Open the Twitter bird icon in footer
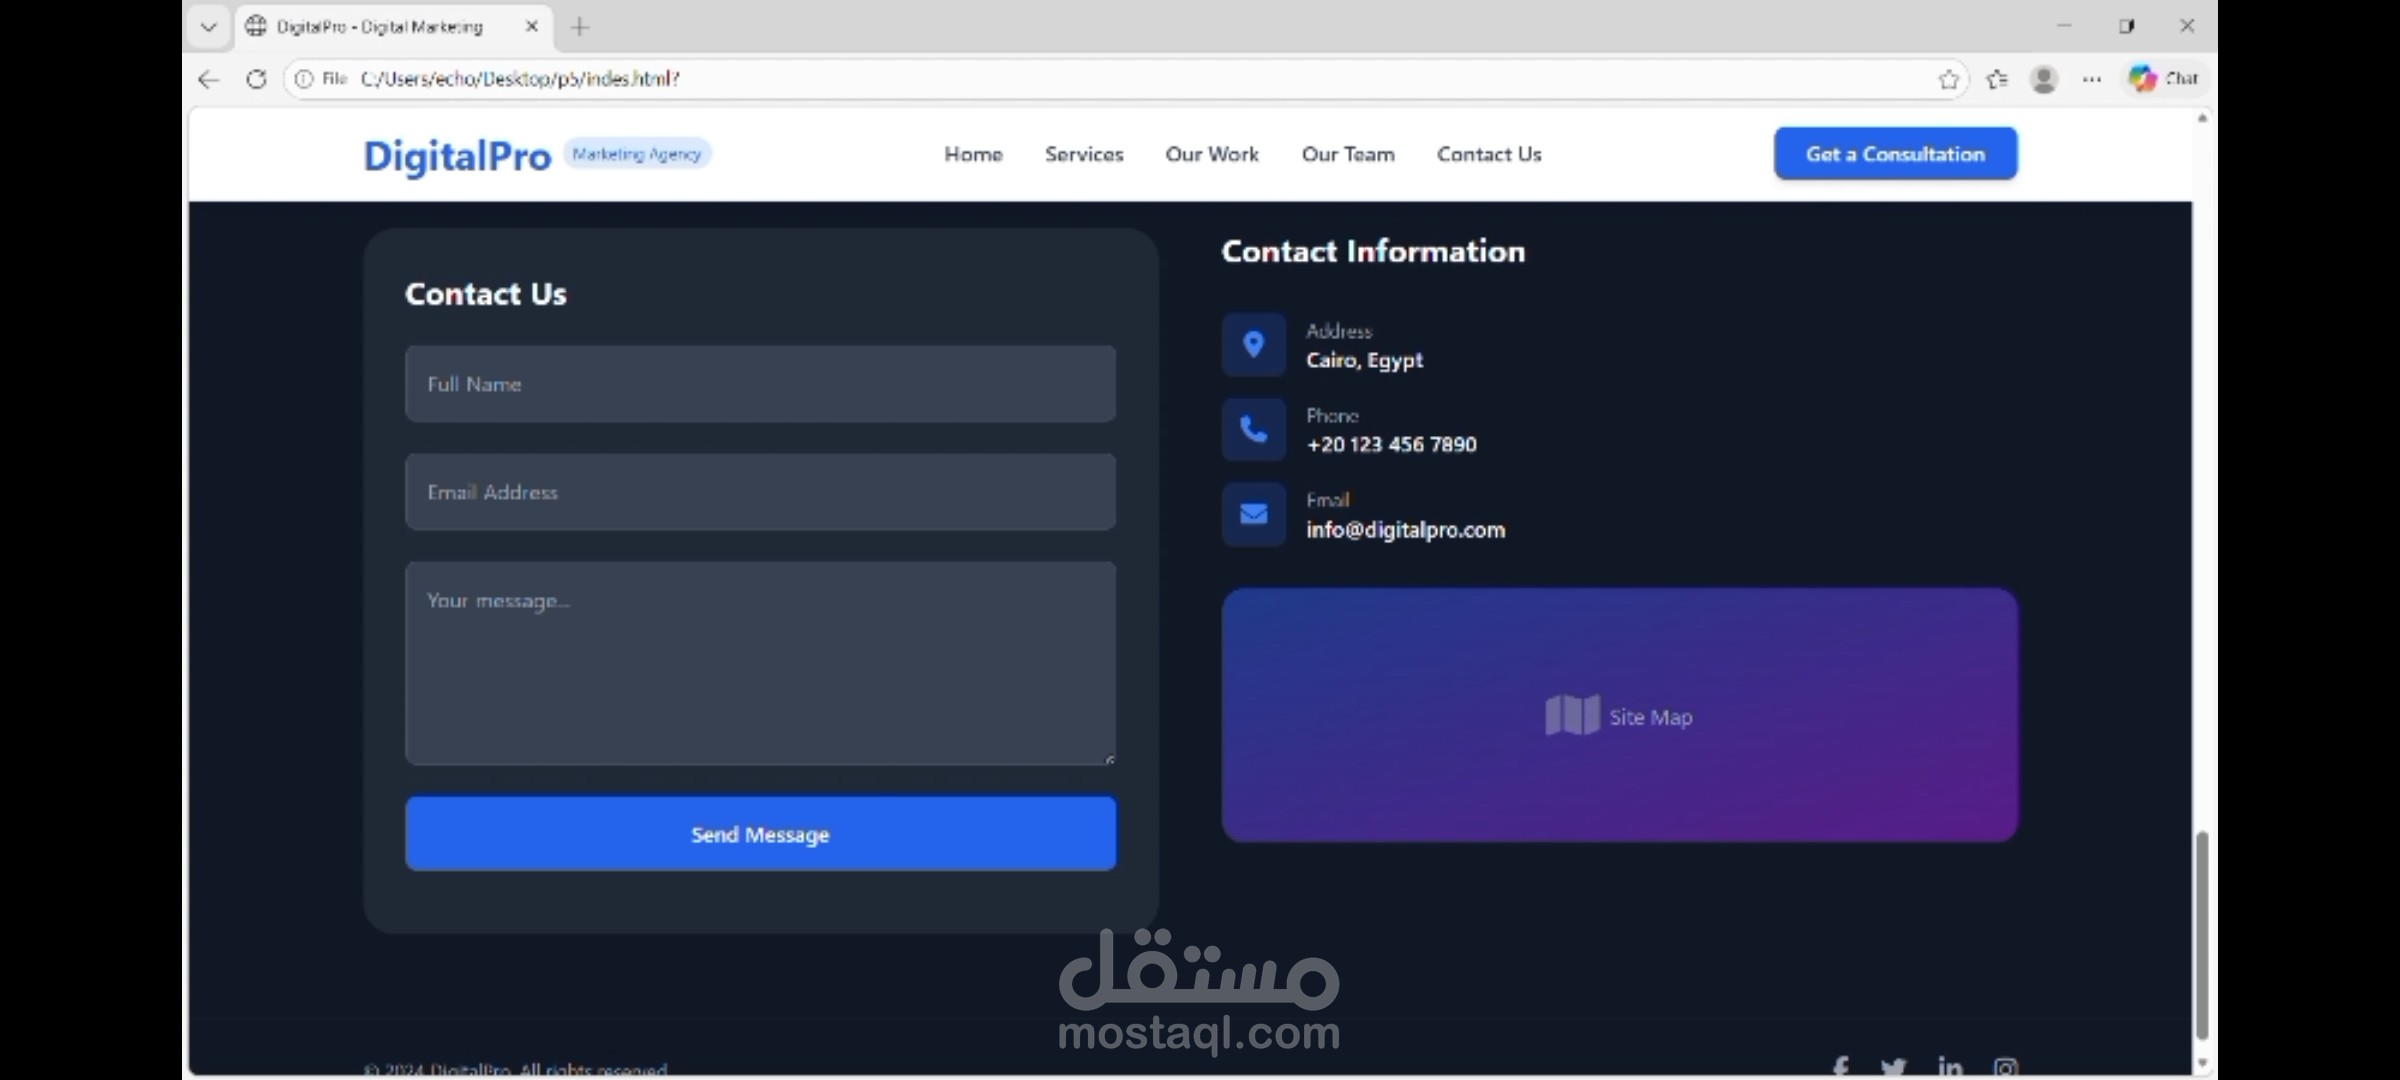2400x1080 pixels. click(1893, 1067)
